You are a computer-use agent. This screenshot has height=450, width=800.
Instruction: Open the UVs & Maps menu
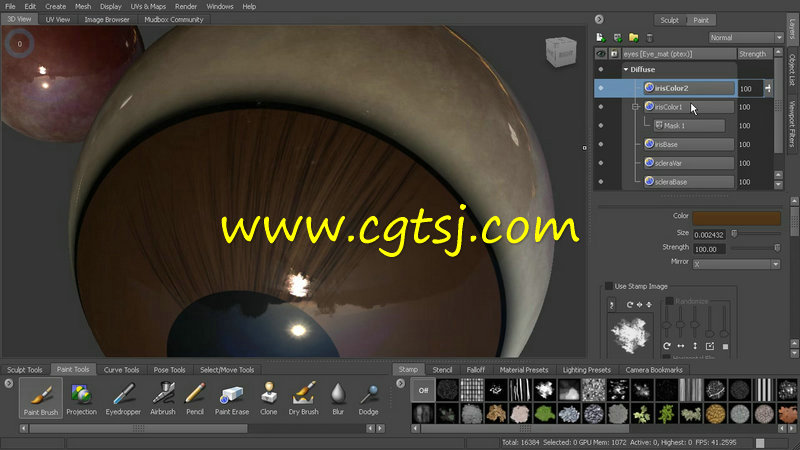(148, 7)
